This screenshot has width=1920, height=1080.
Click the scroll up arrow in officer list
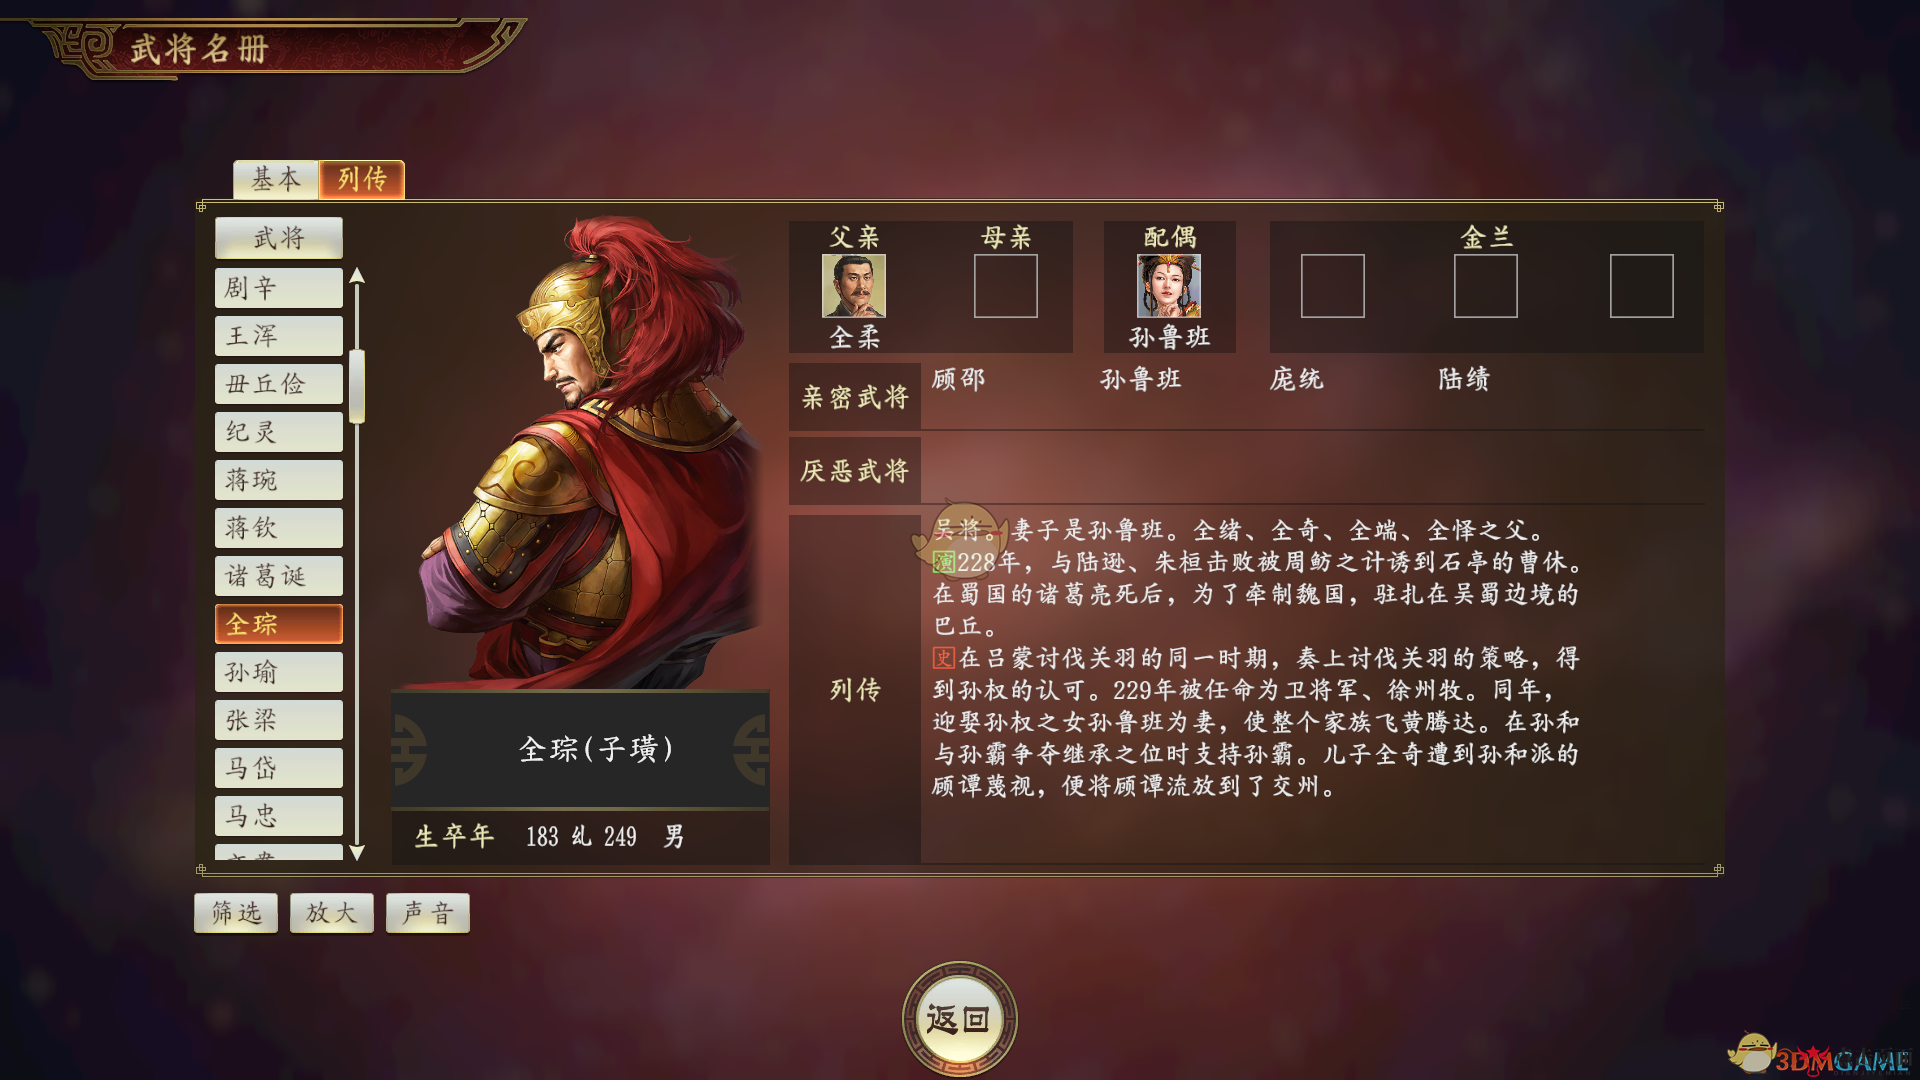(x=357, y=276)
